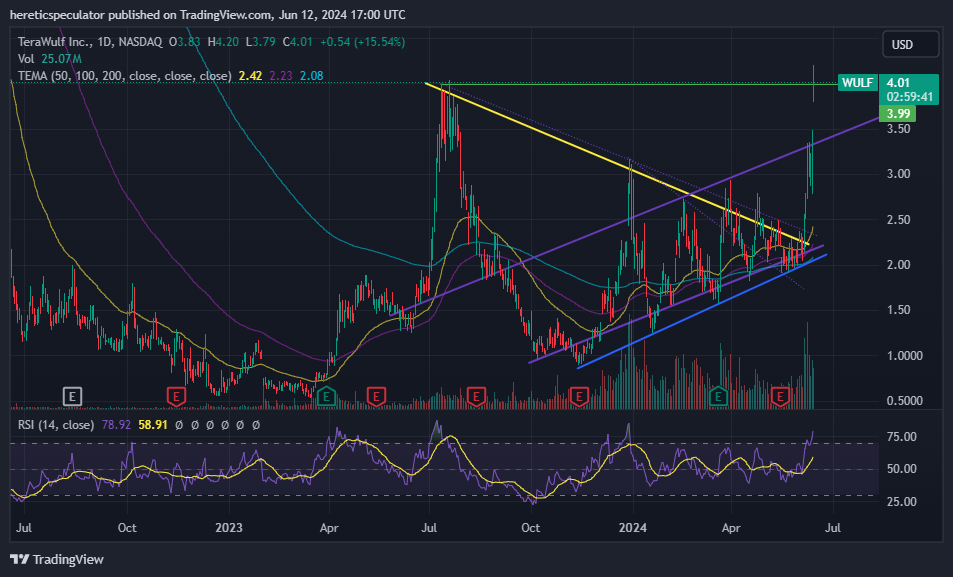Screen dimensions: 953x577
Task: Click the purple TEMA value 2.23
Action: click(281, 76)
